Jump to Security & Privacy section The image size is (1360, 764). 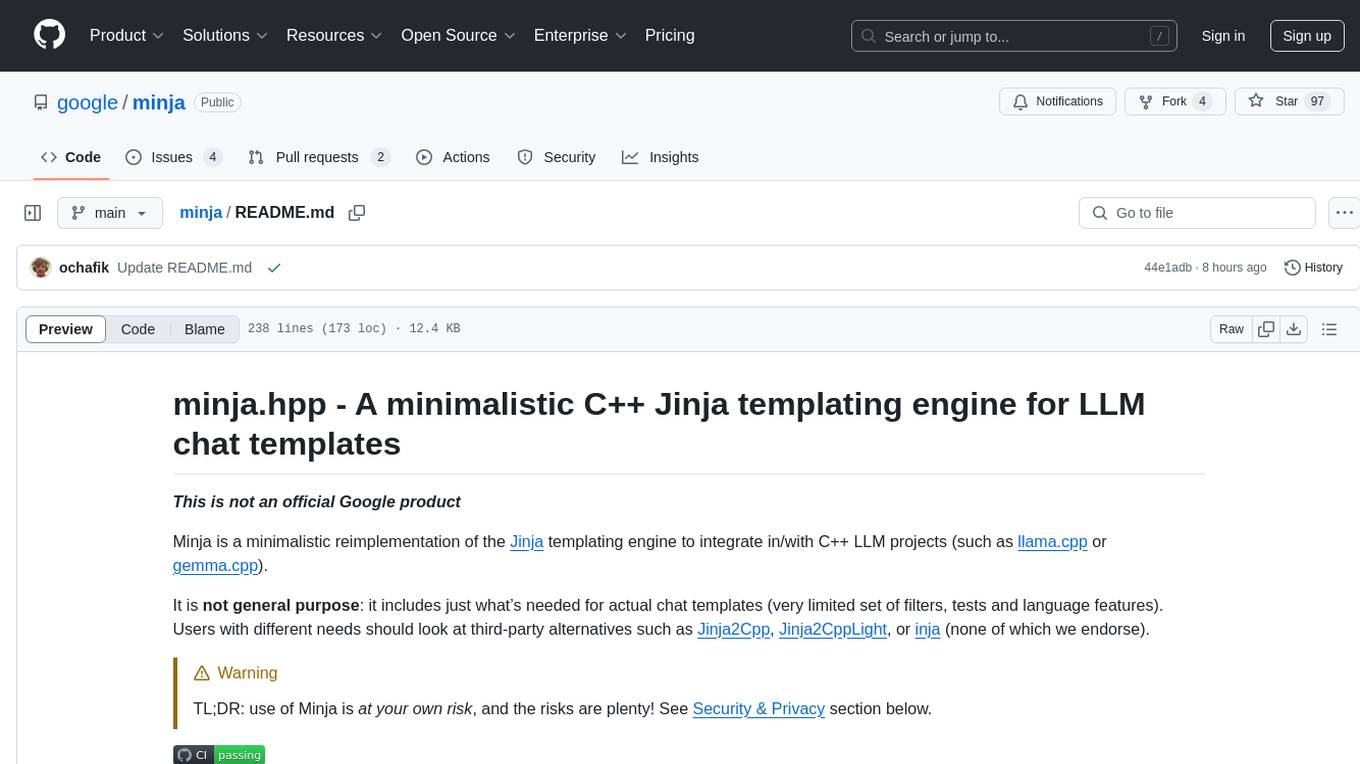[x=759, y=708]
